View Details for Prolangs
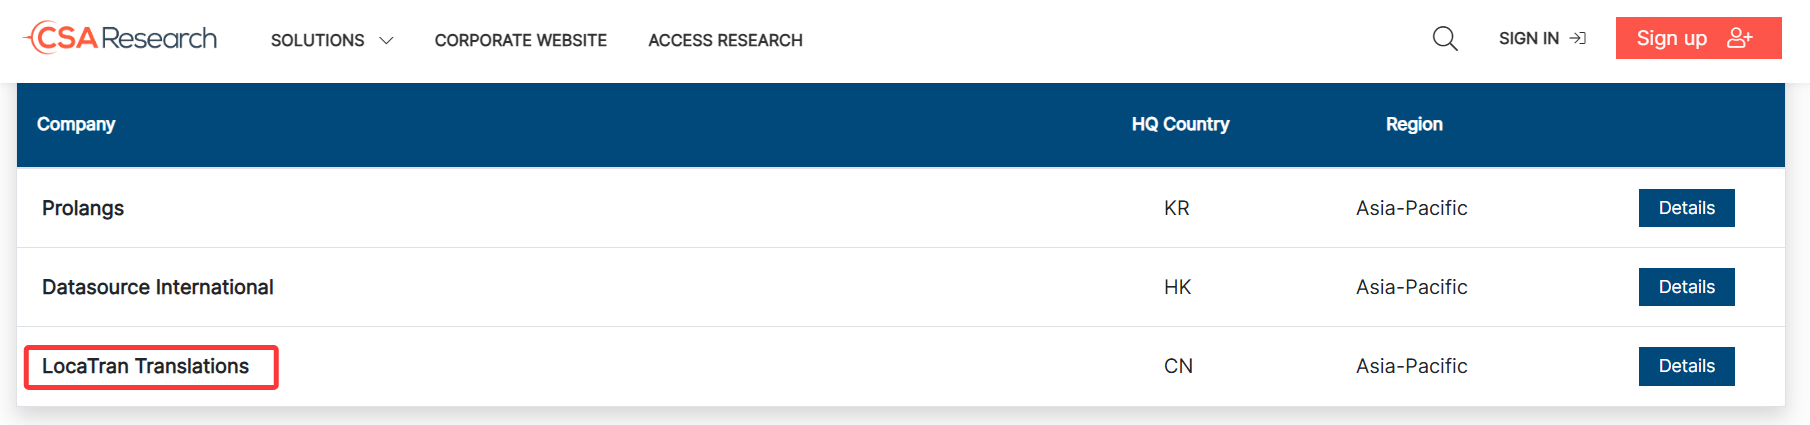Image resolution: width=1810 pixels, height=425 pixels. 1687,208
